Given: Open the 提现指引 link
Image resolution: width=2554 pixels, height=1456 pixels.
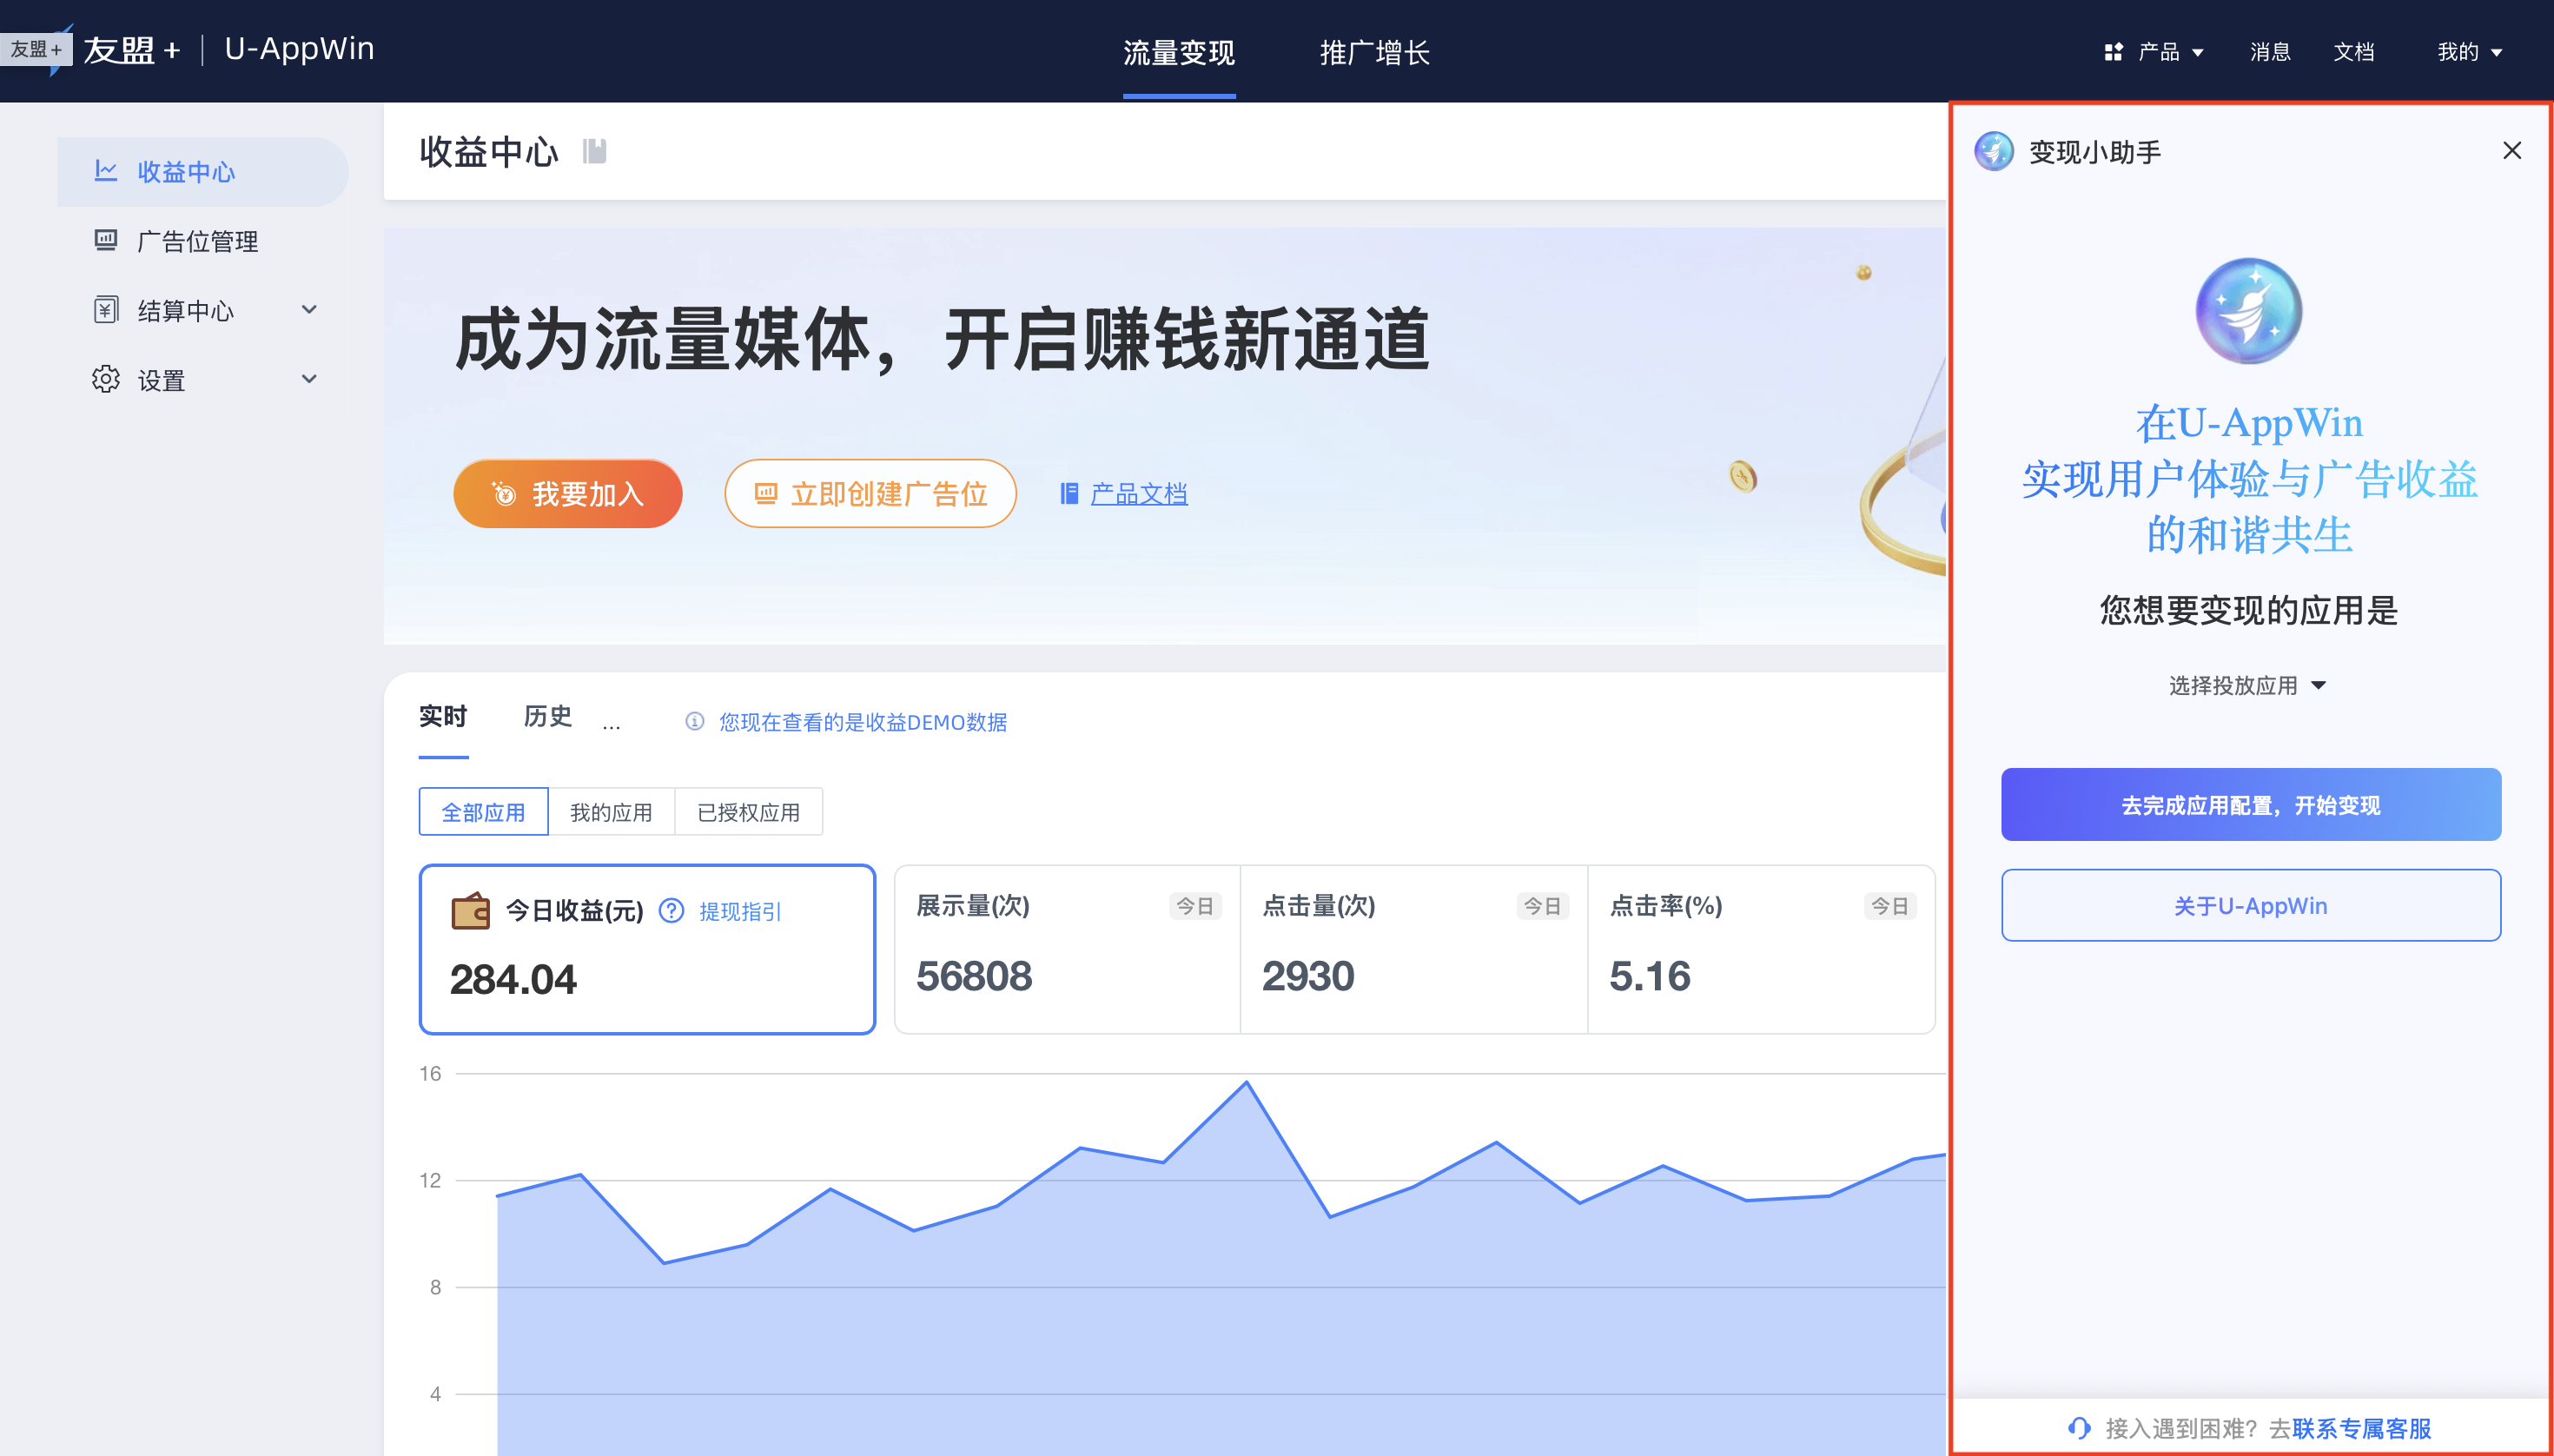Looking at the screenshot, I should (740, 911).
